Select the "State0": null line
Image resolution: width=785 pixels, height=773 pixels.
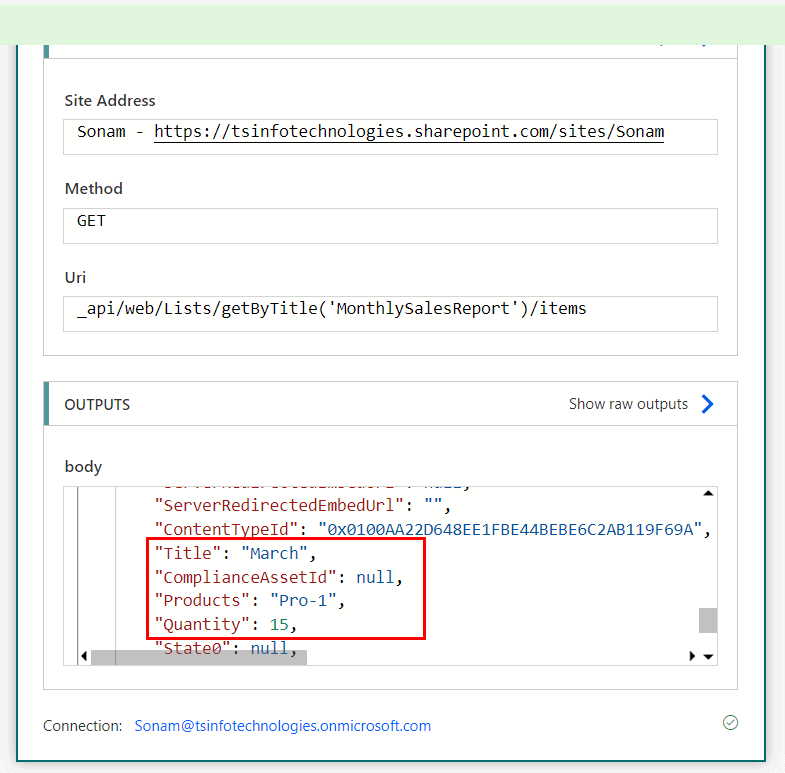point(225,648)
